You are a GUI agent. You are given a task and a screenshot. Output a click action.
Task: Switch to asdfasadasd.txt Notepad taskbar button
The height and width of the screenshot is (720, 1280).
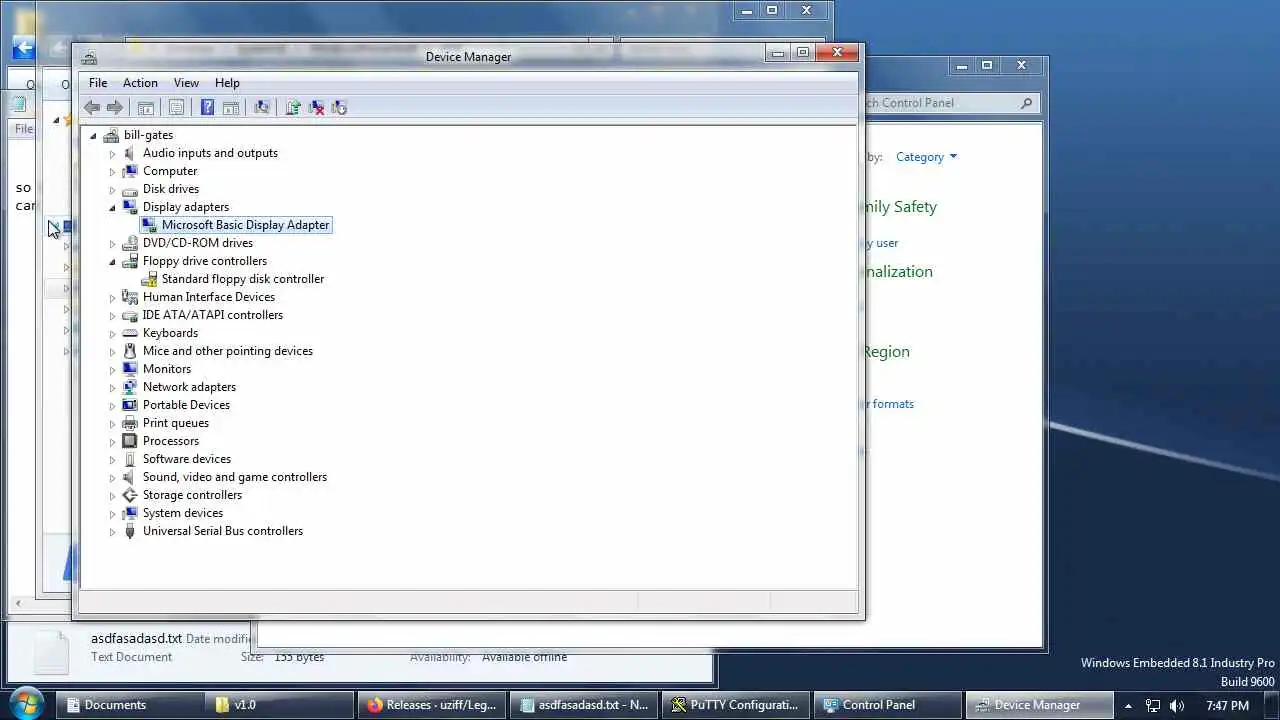tap(584, 705)
